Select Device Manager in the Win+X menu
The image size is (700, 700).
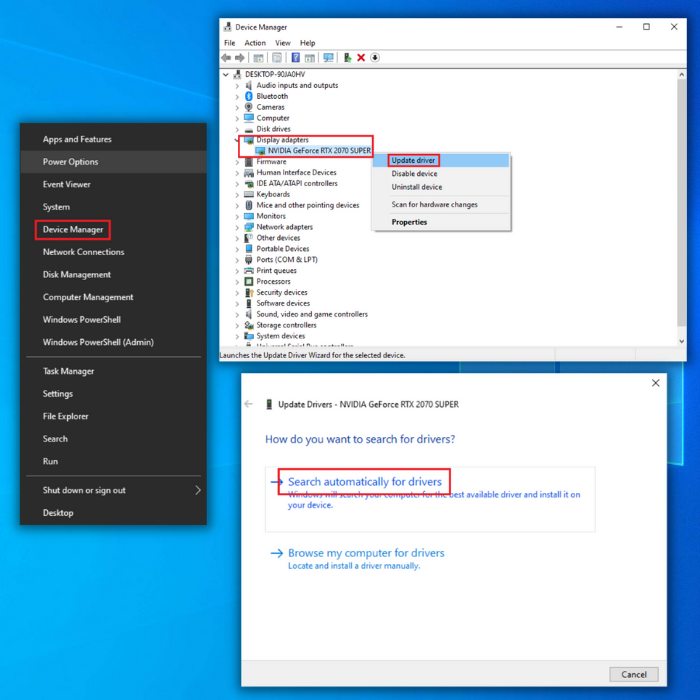pyautogui.click(x=113, y=229)
